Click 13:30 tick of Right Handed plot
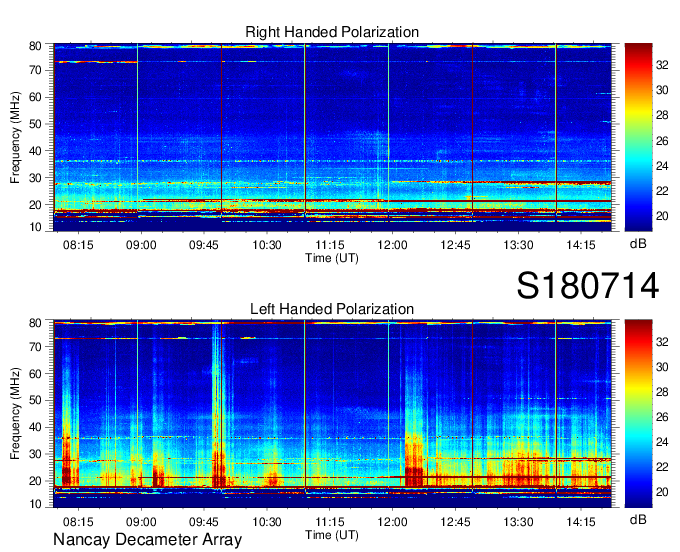680x552 pixels. point(518,245)
